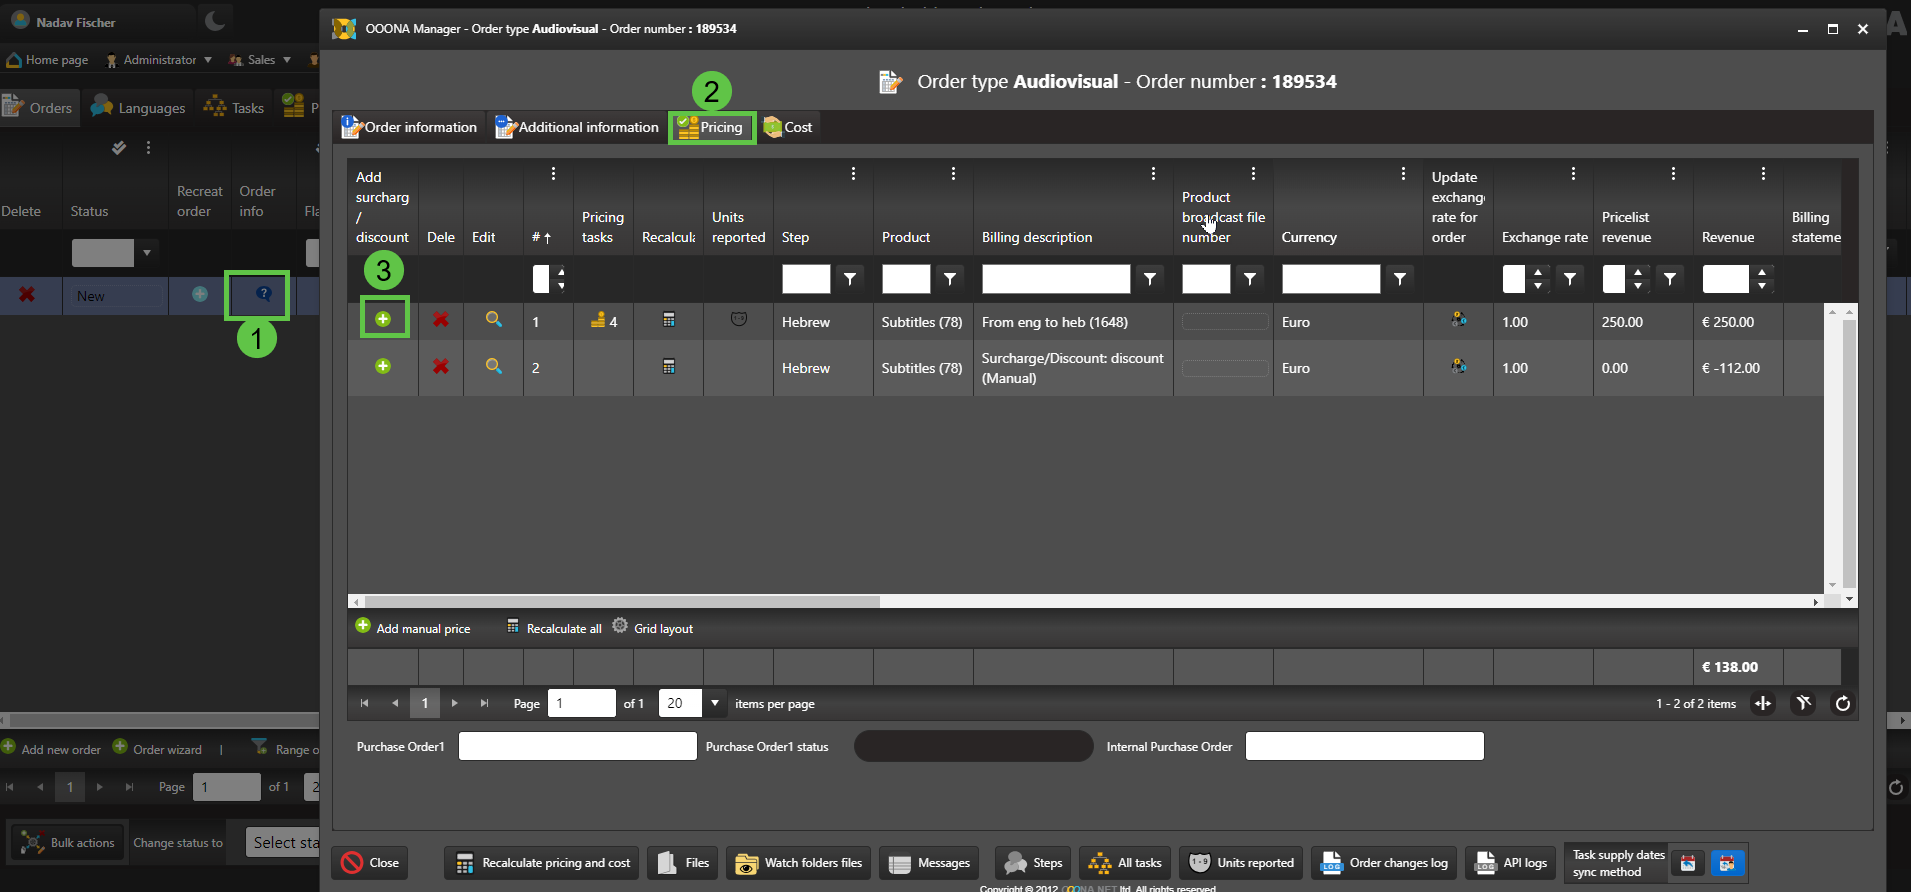
Task: Select the first task supply dates sync option
Action: (x=1688, y=863)
